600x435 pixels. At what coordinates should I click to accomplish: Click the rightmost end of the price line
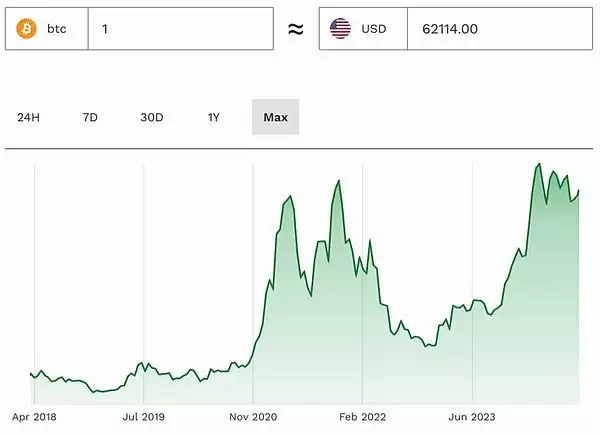pyautogui.click(x=579, y=190)
